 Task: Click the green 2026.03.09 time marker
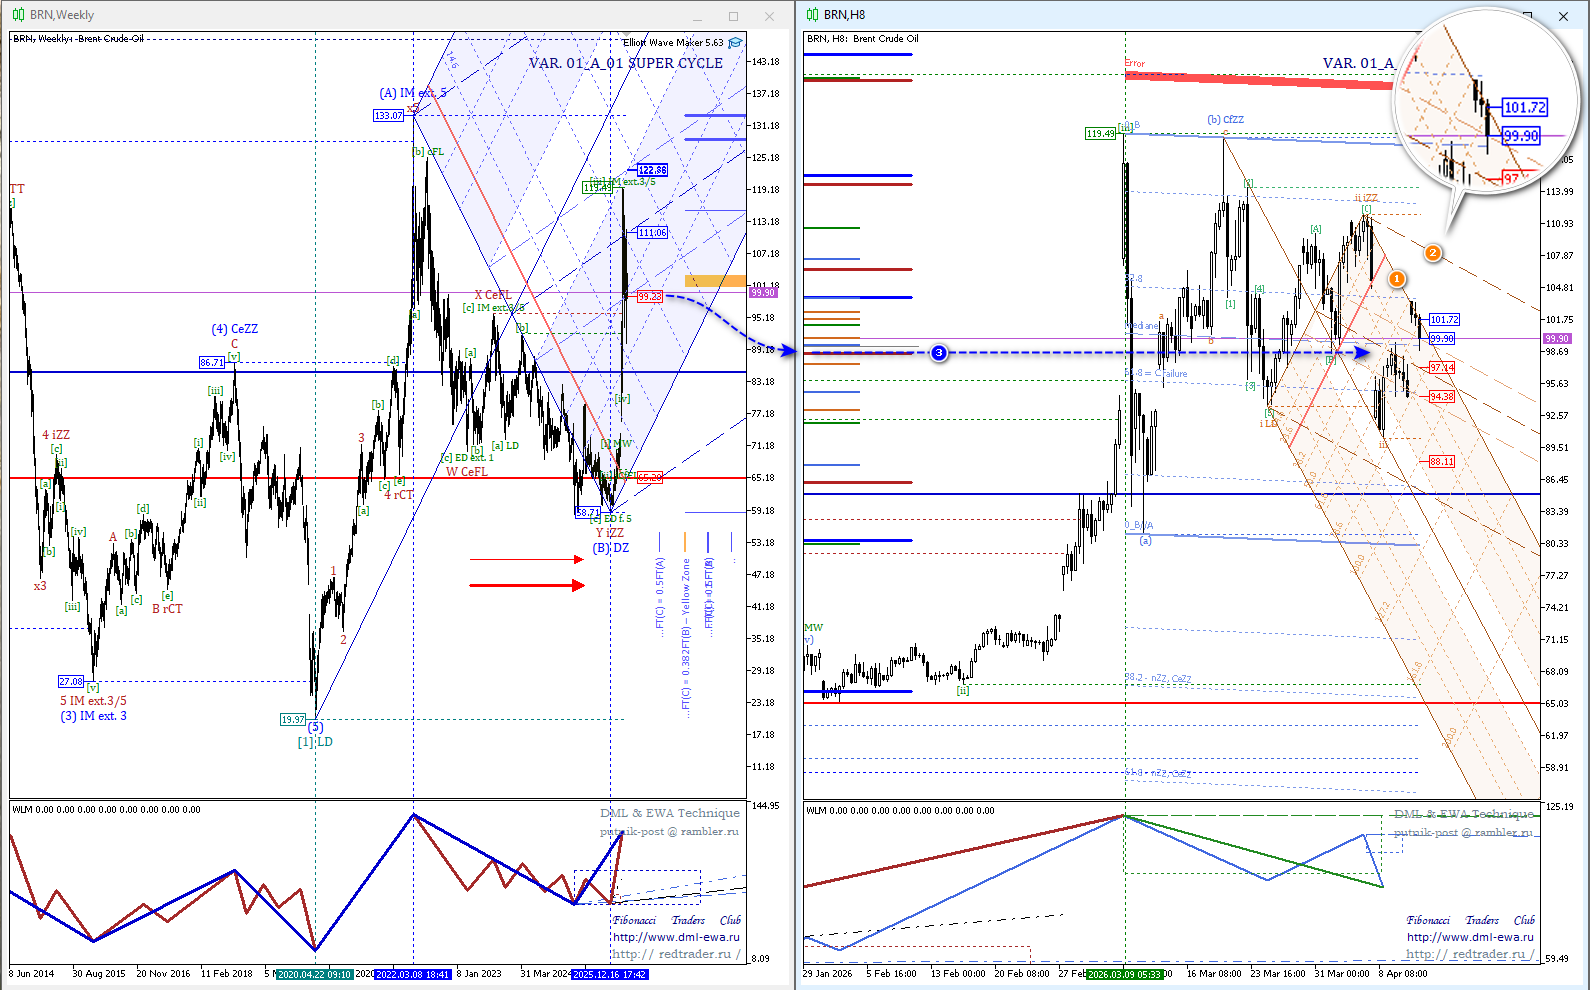pos(1124,974)
